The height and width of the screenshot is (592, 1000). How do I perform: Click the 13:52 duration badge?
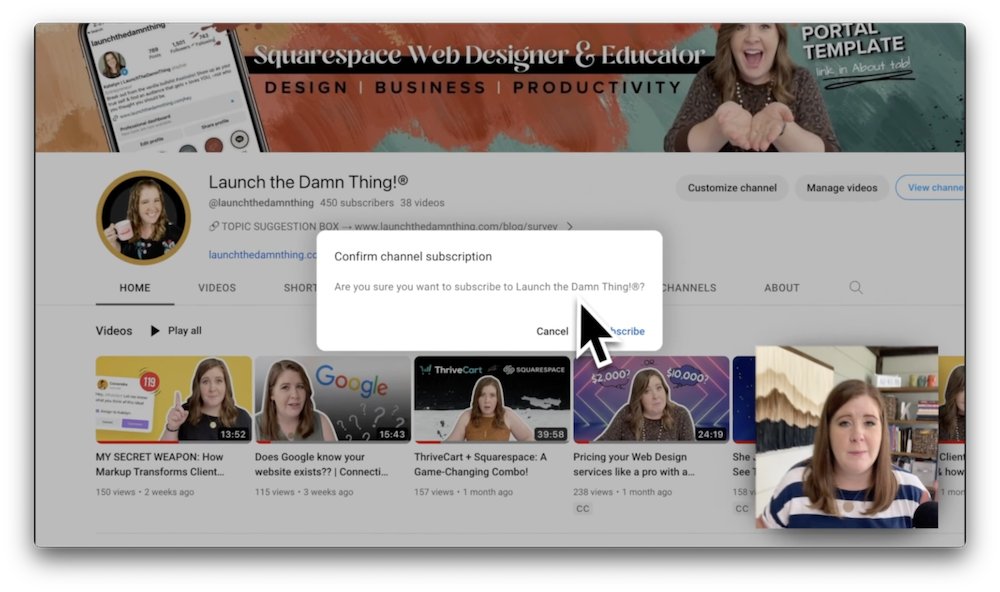pos(233,434)
